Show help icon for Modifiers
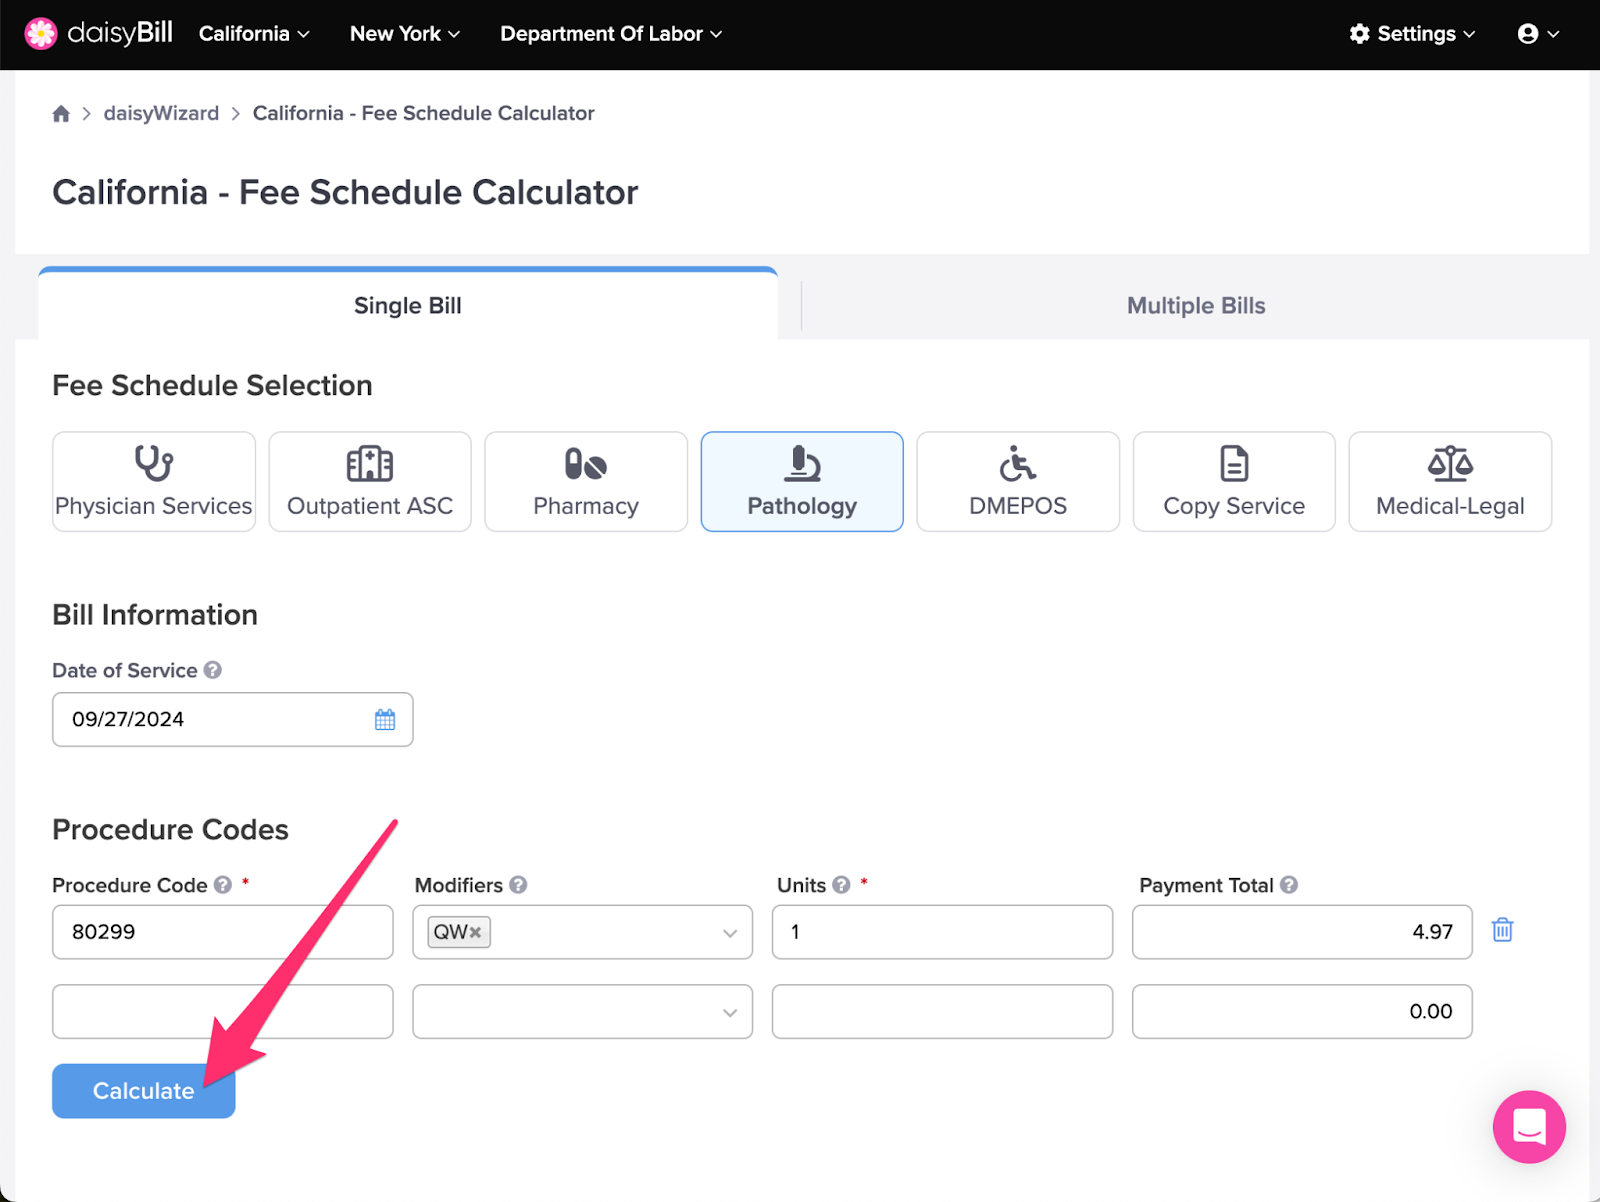This screenshot has height=1202, width=1600. tap(518, 885)
